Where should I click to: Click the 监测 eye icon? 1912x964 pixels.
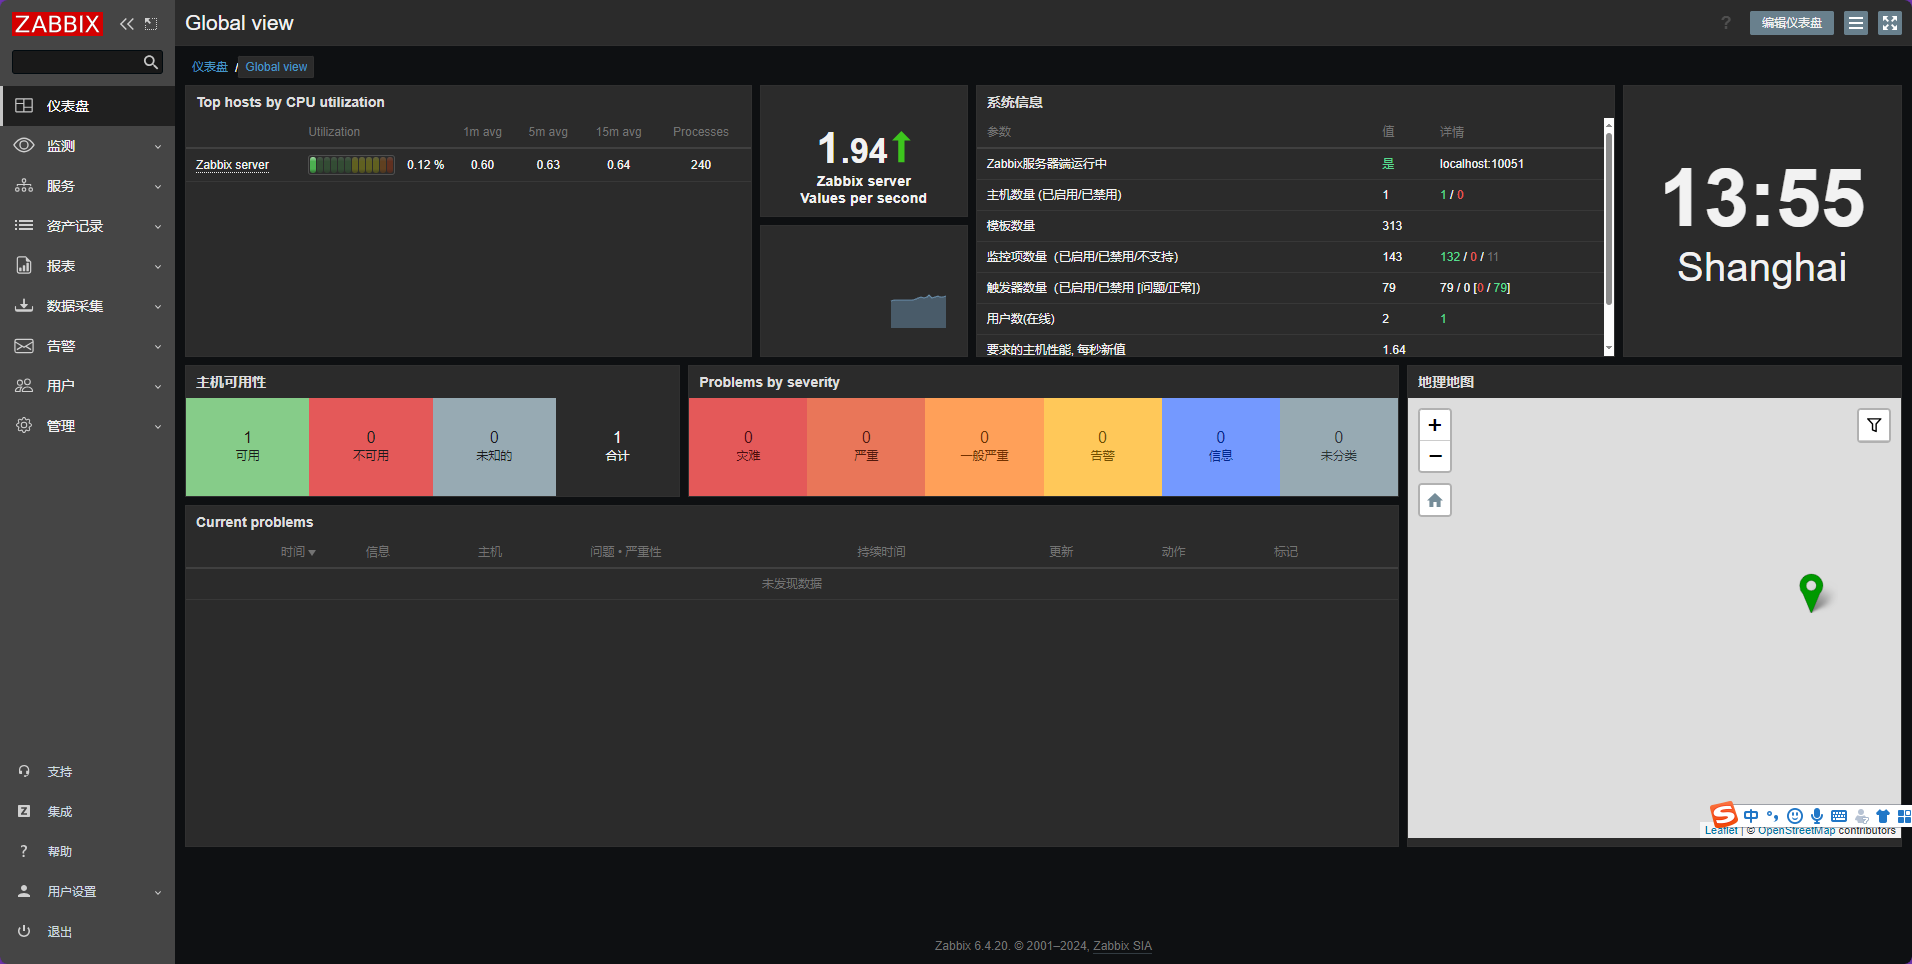tap(24, 145)
